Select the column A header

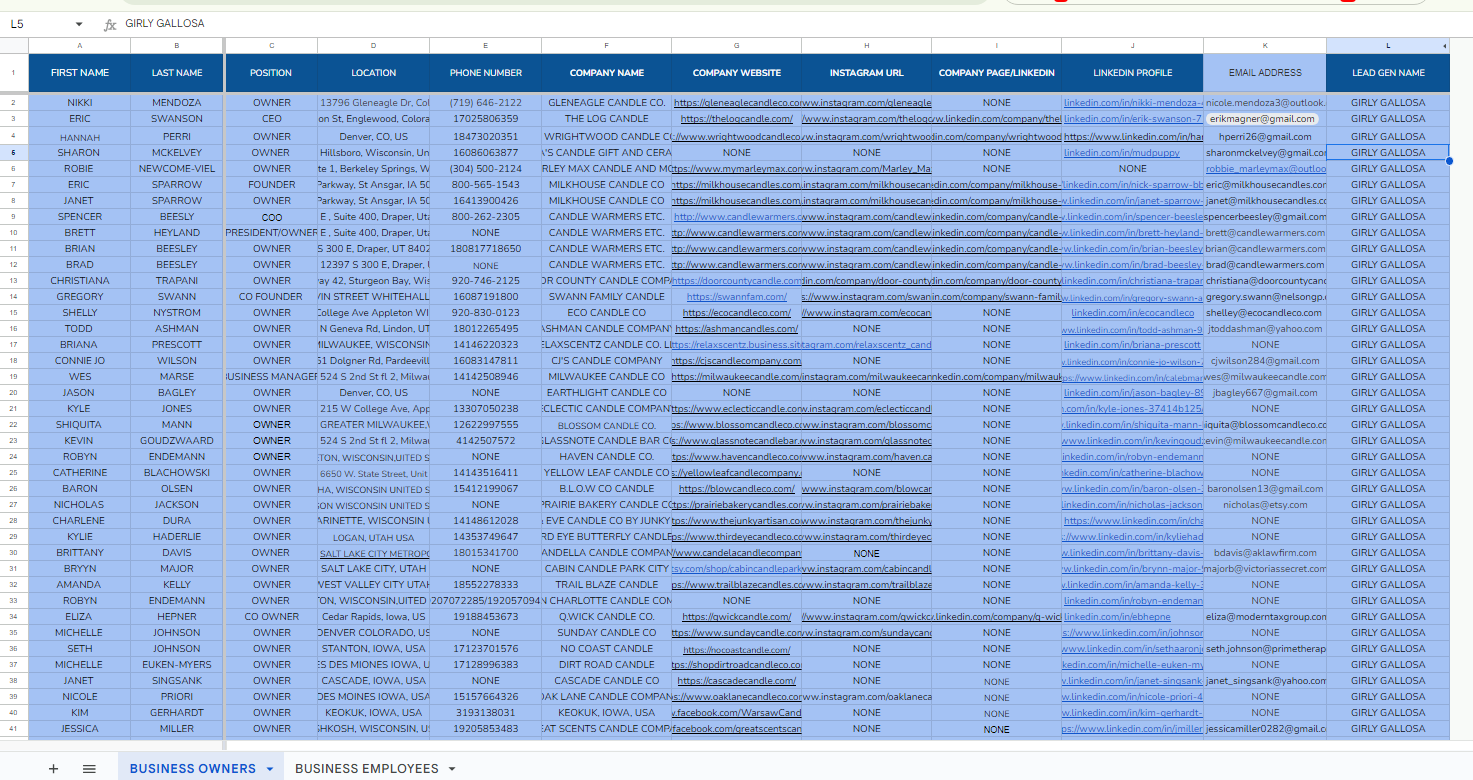point(80,46)
